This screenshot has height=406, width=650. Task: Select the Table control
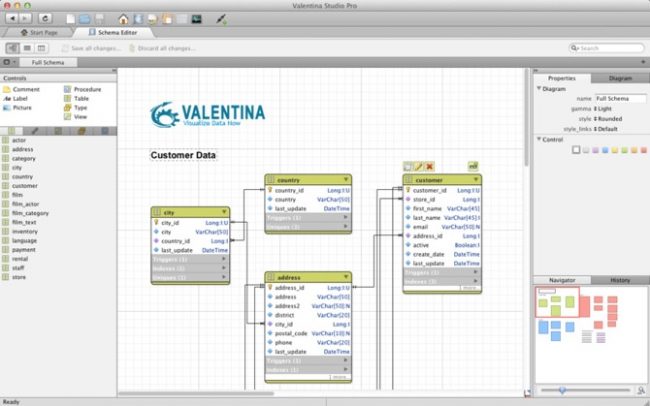pyautogui.click(x=77, y=98)
